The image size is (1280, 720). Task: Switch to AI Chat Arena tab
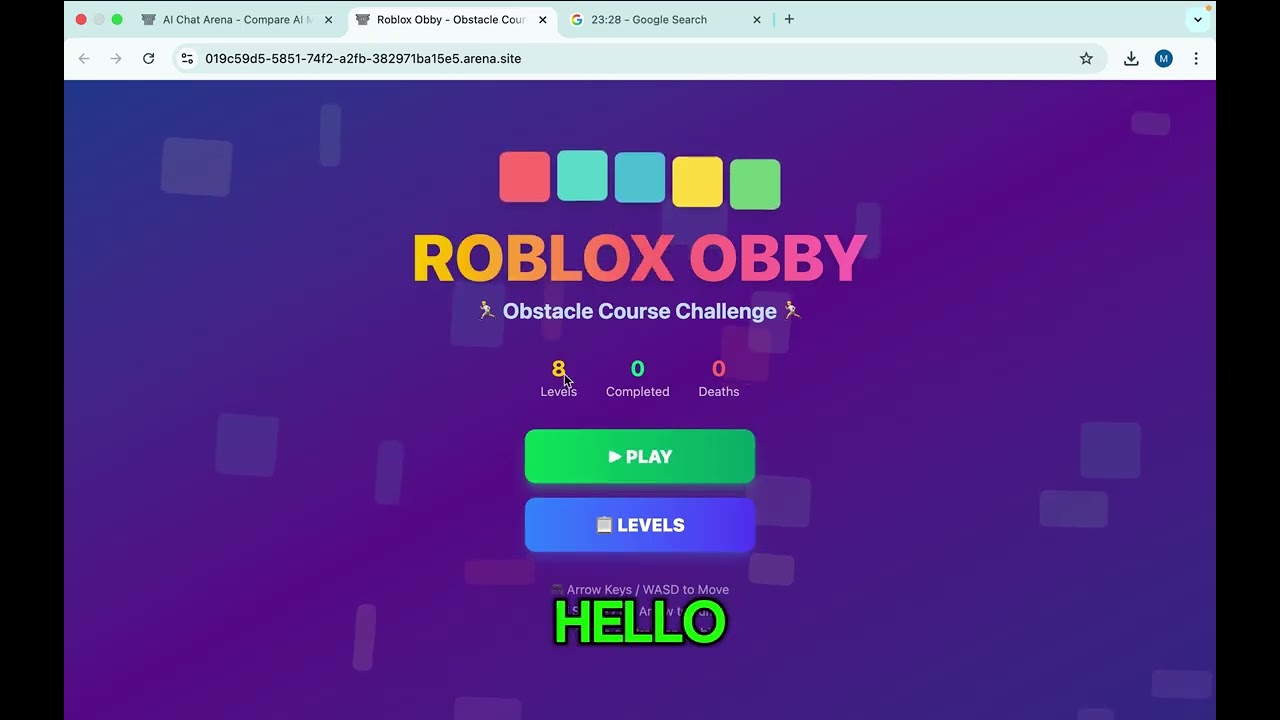click(238, 19)
